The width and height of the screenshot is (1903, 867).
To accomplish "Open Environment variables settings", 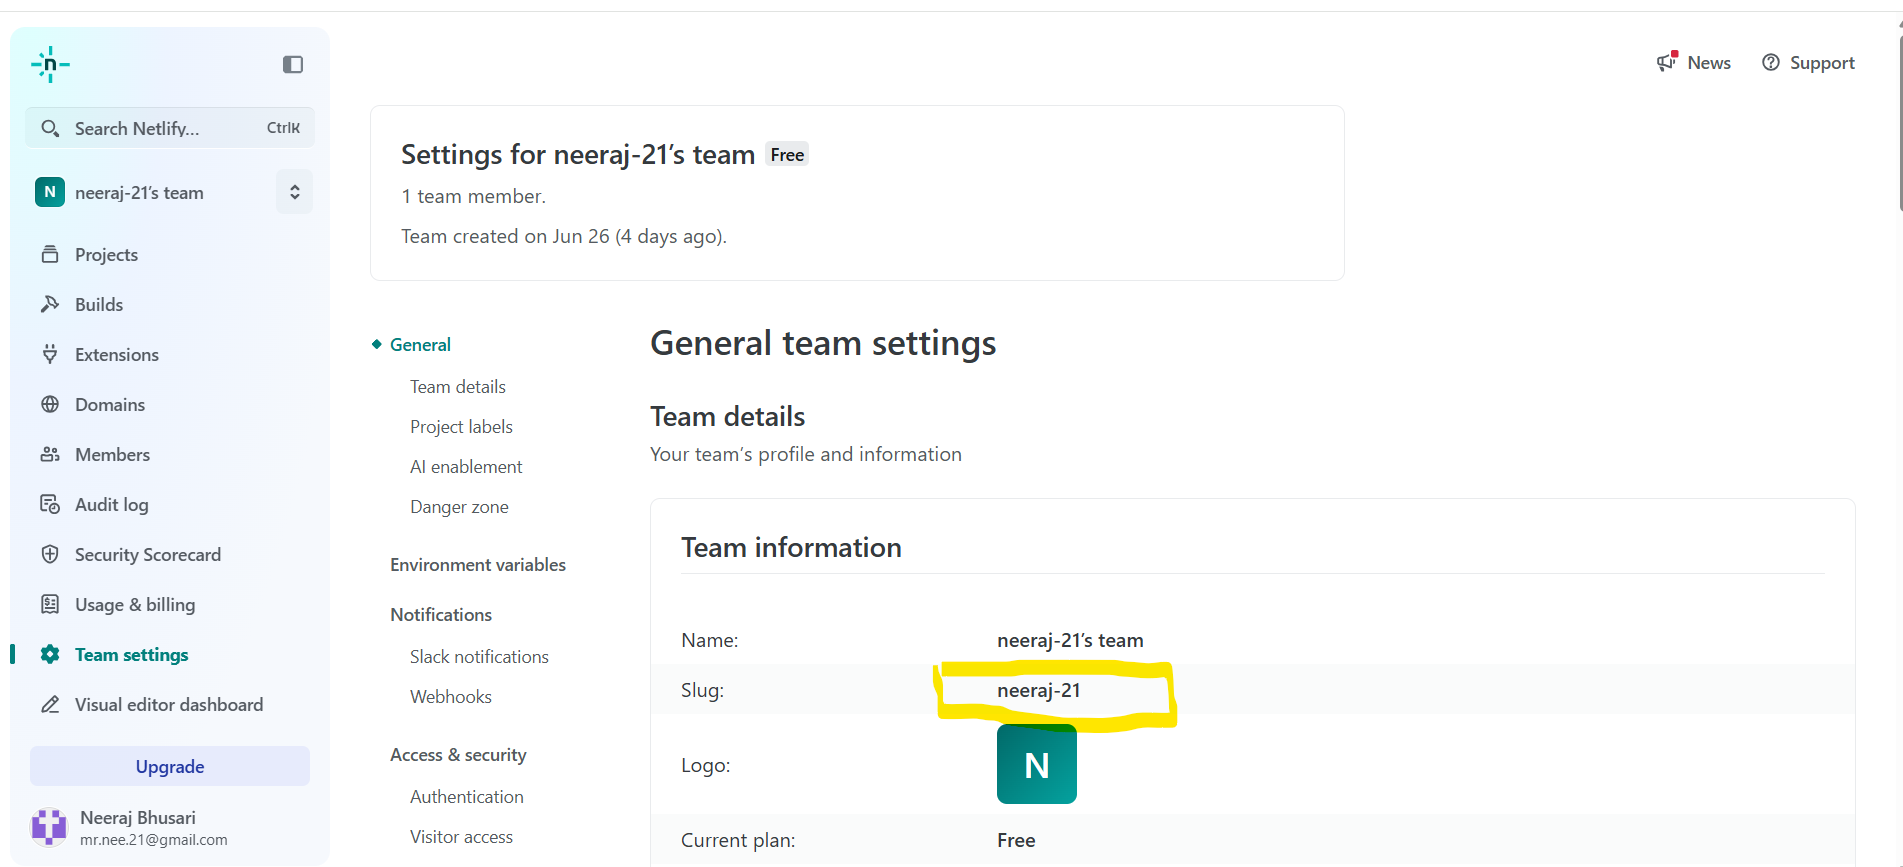I will coord(478,564).
